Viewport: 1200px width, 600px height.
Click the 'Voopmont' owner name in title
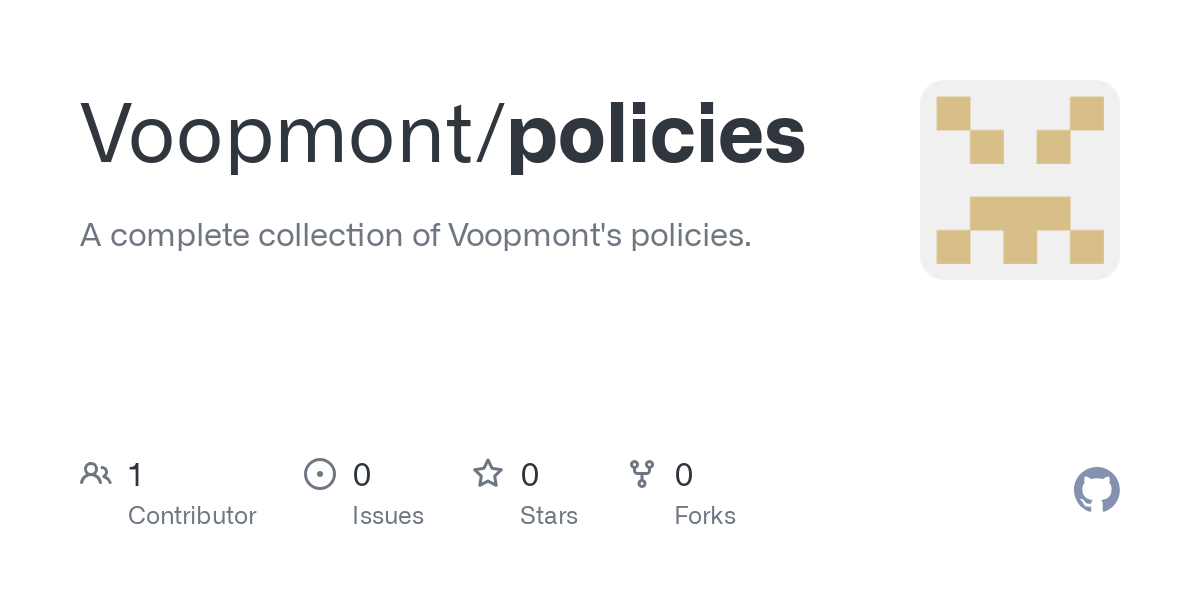pyautogui.click(x=280, y=135)
